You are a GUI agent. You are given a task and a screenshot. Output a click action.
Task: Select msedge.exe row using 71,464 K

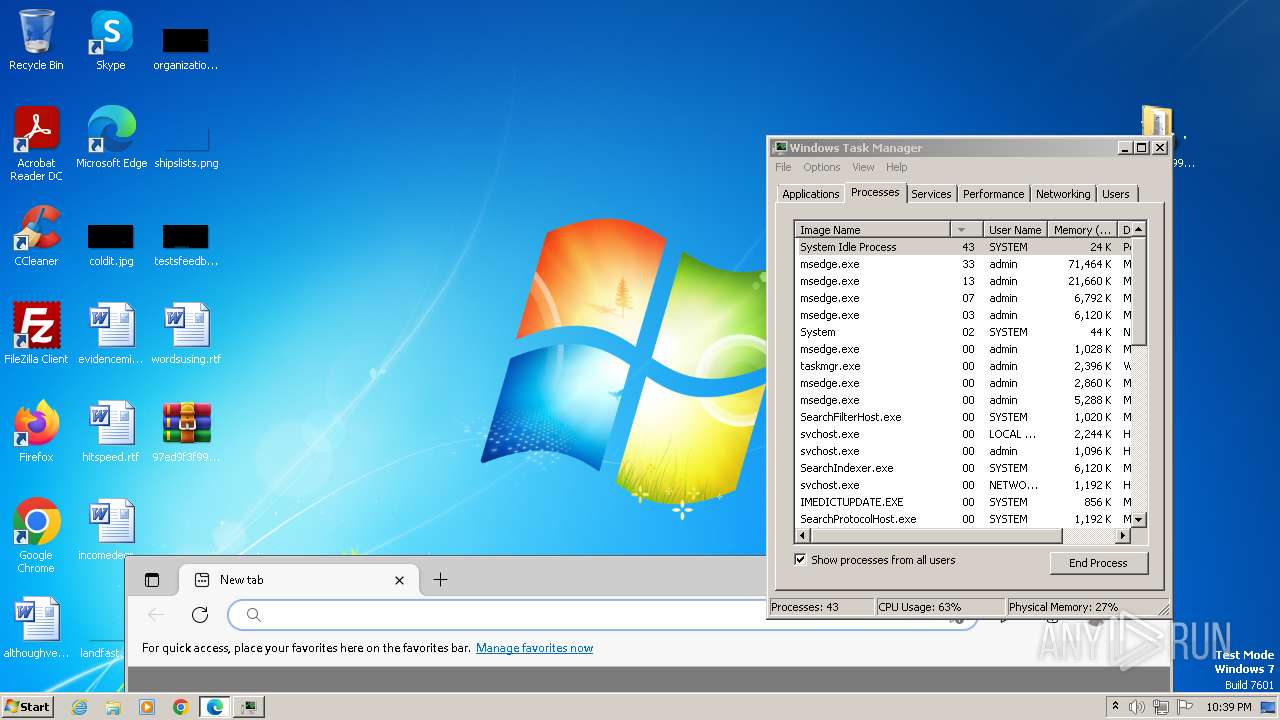tap(964, 264)
